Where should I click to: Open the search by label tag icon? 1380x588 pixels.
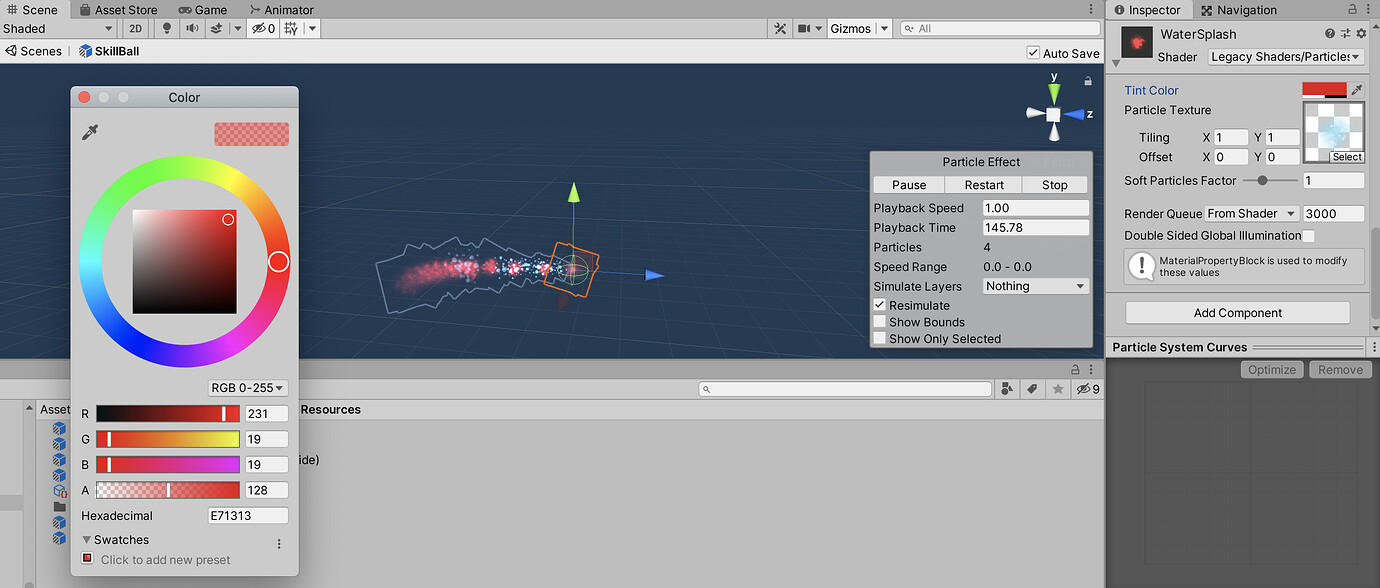pos(1032,389)
